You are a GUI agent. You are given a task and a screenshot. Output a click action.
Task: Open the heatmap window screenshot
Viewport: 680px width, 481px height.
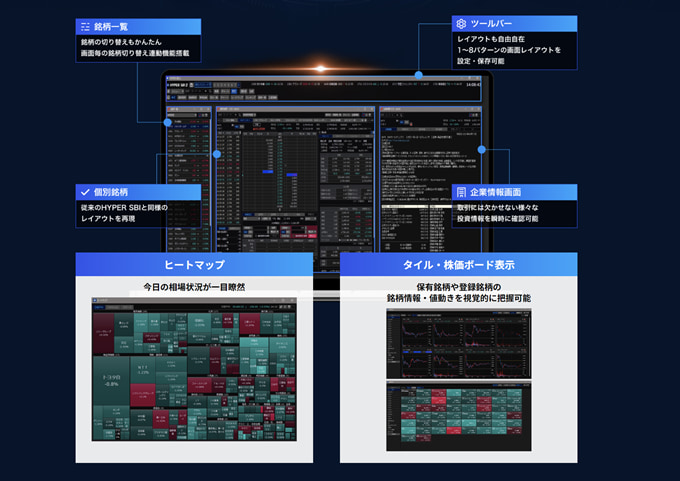click(x=194, y=369)
